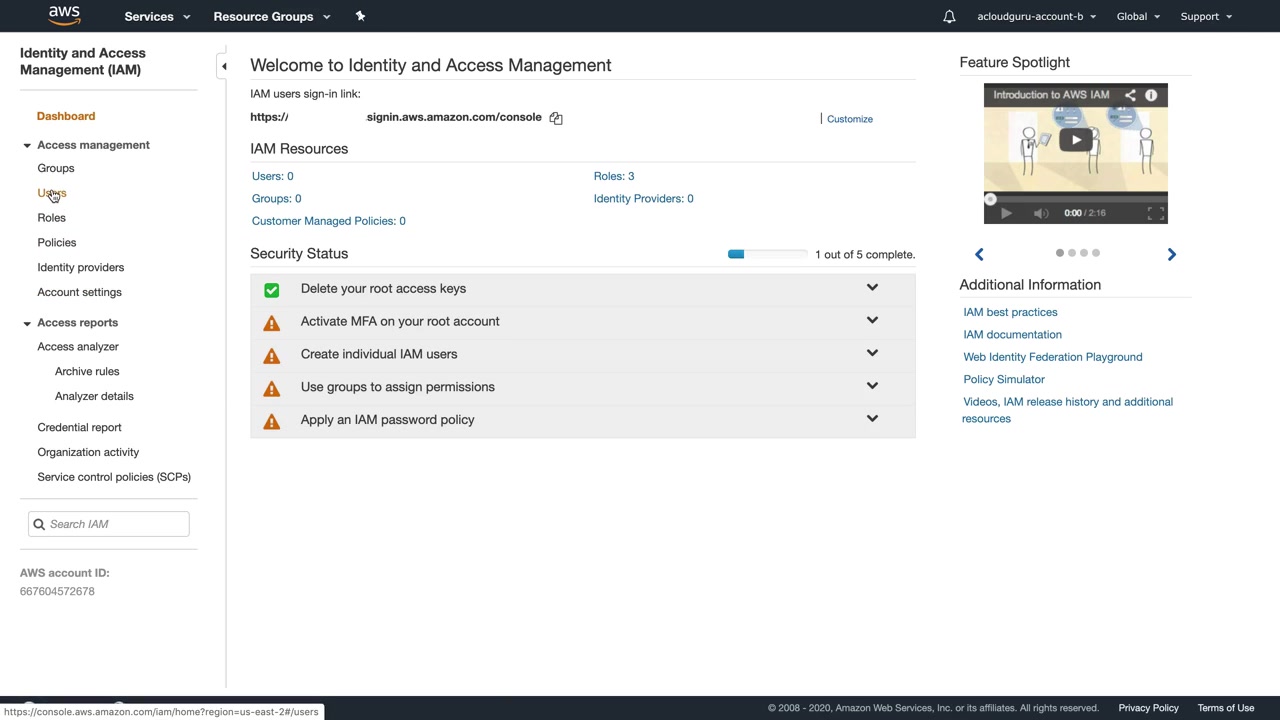Collapse the IAM sidebar with the arrow
The width and height of the screenshot is (1280, 720).
coord(224,66)
